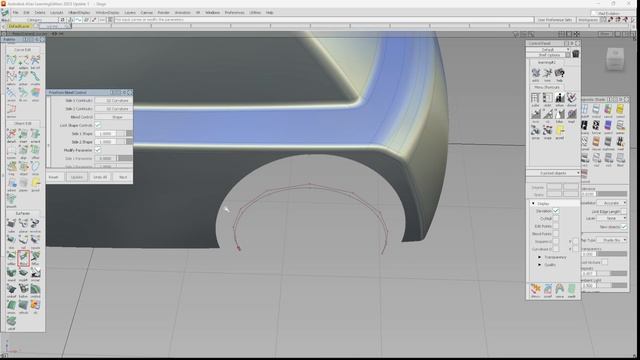This screenshot has width=640, height=360.
Task: Expand the Transparency section in Control Panel
Action: 539,257
